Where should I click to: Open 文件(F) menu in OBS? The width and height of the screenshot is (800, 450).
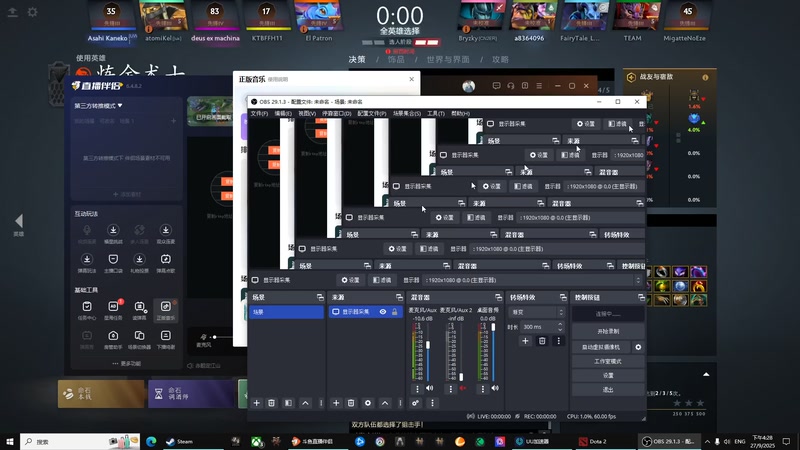259,113
